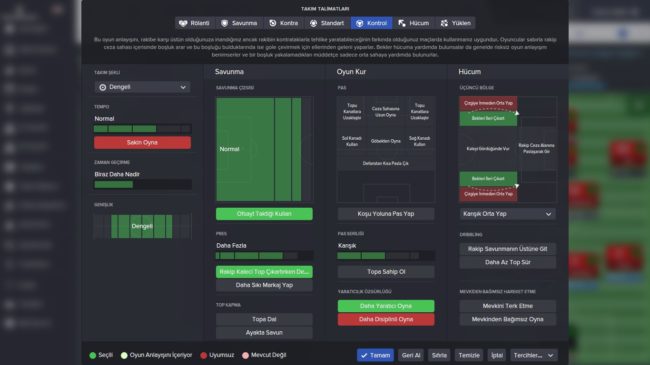Select left-side Topu Kanatlara Uzaklaştır option
The image size is (650, 365).
tap(352, 112)
